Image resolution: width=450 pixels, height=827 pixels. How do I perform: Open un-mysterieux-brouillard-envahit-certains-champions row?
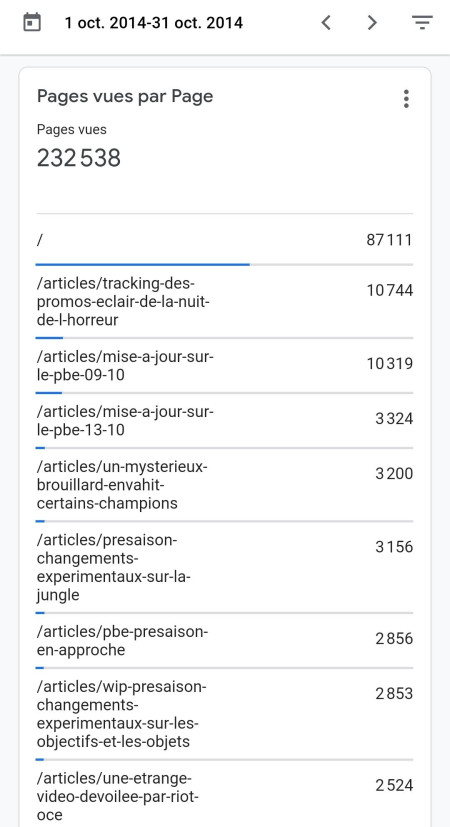[x=224, y=485]
